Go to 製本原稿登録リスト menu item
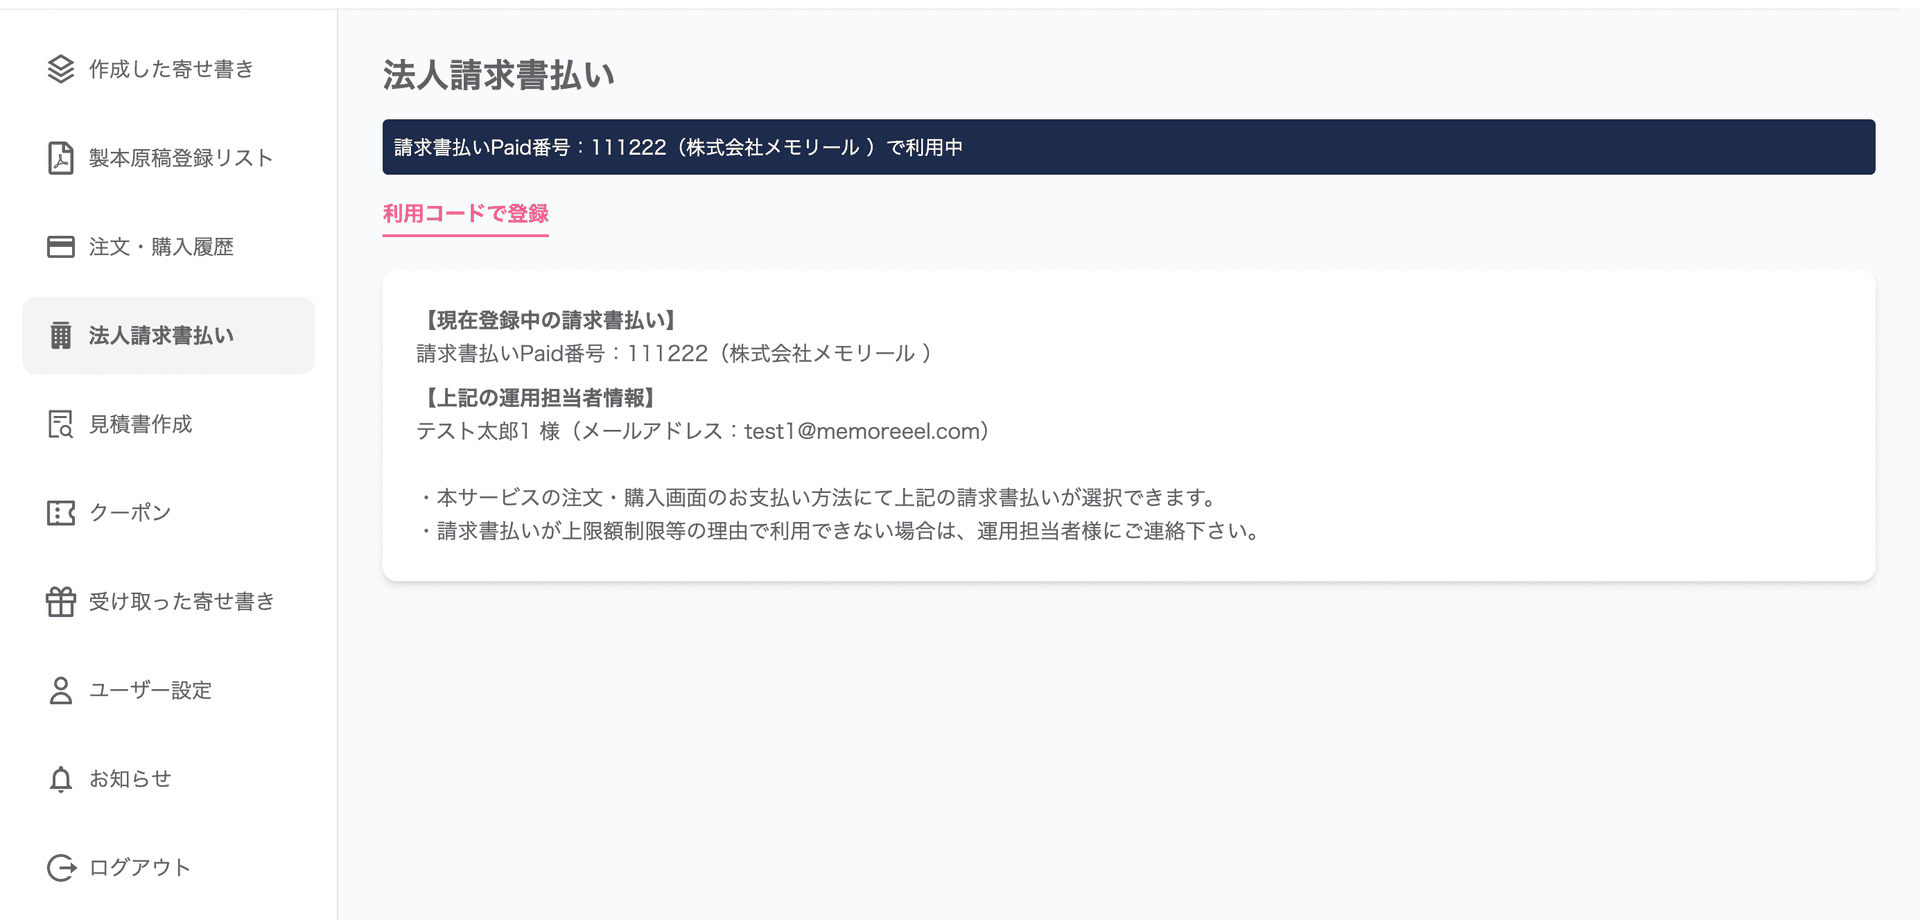This screenshot has height=920, width=1920. coord(168,158)
